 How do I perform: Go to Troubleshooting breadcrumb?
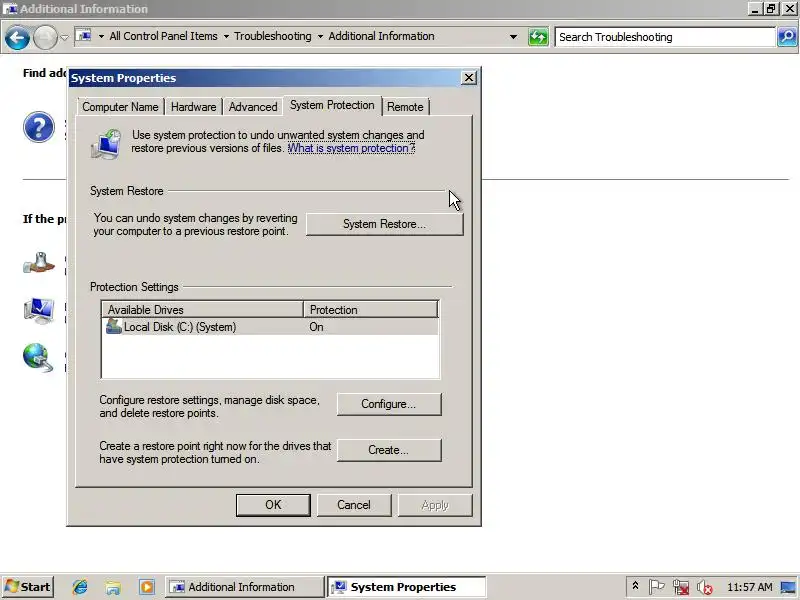point(272,36)
